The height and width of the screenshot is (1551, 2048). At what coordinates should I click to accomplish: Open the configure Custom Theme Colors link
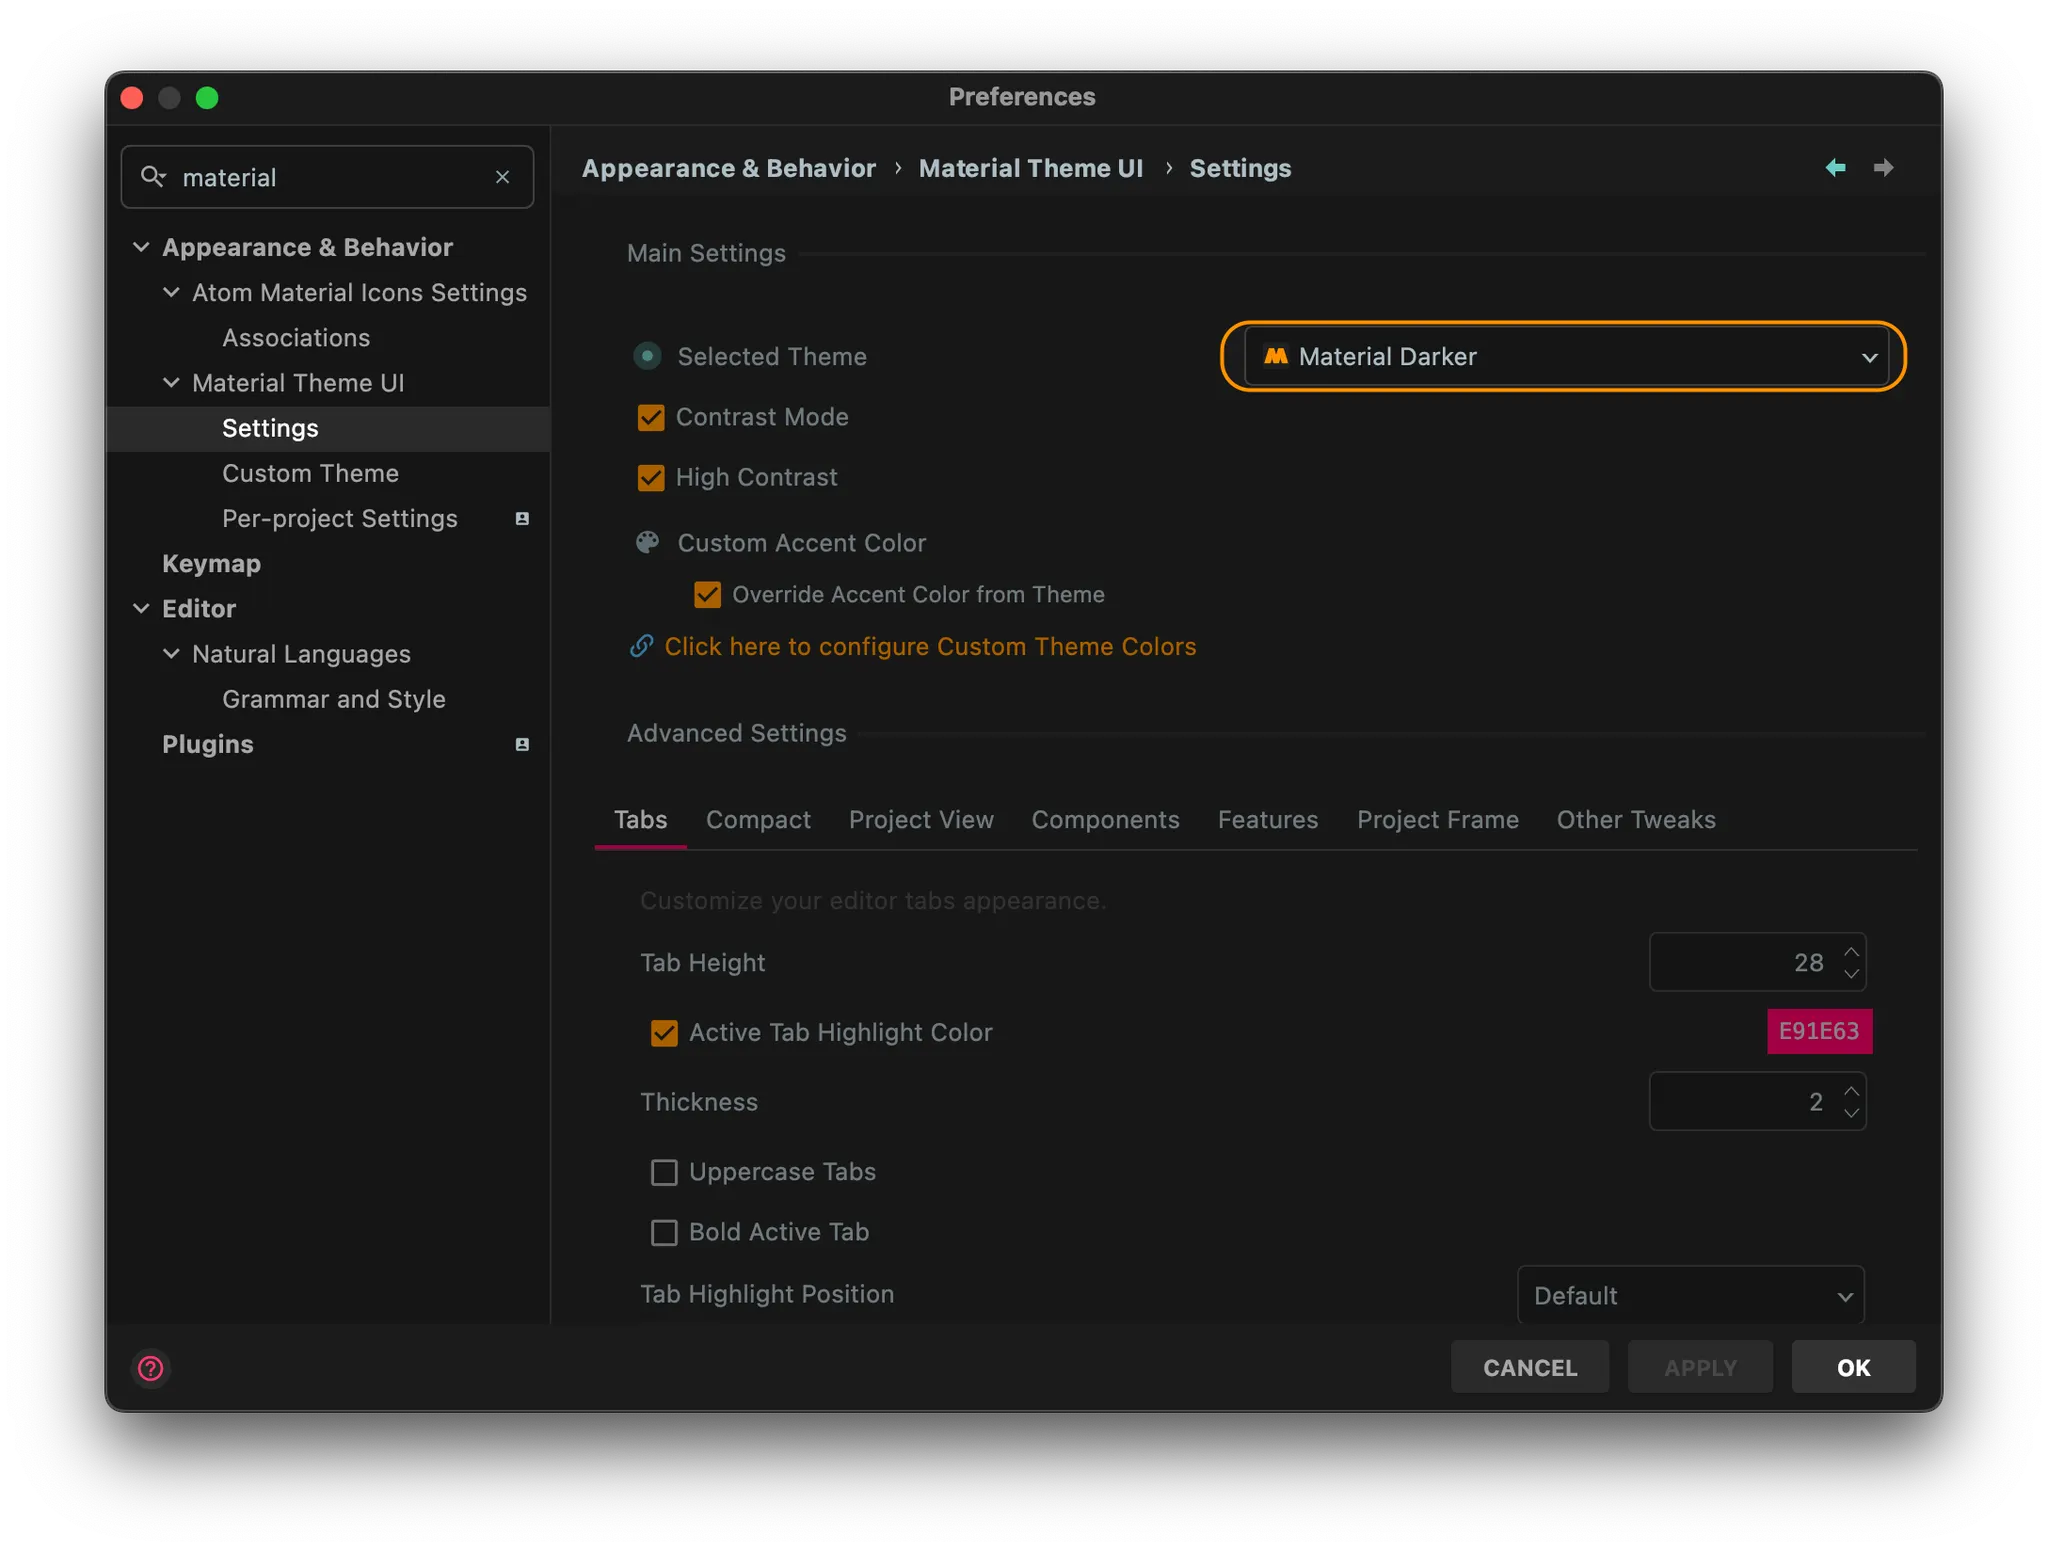click(x=930, y=646)
